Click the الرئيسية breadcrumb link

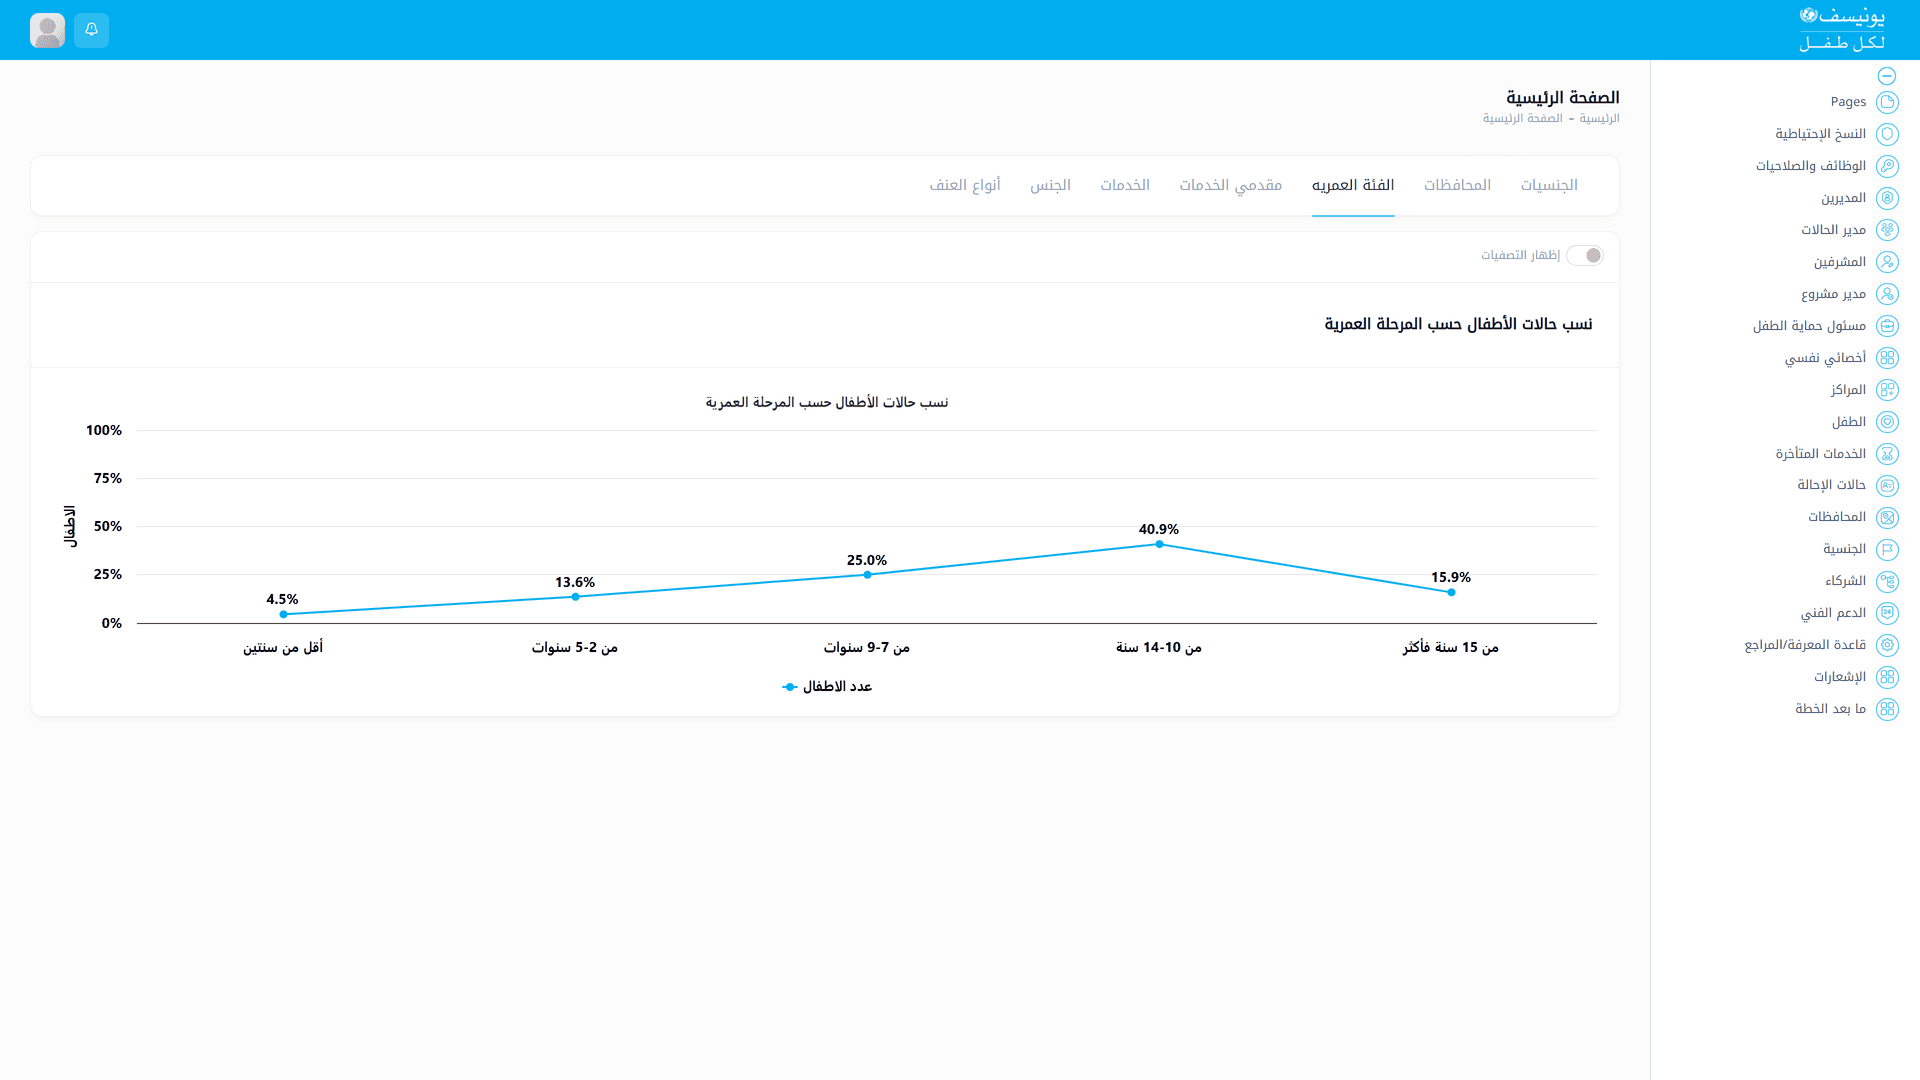tap(1599, 118)
